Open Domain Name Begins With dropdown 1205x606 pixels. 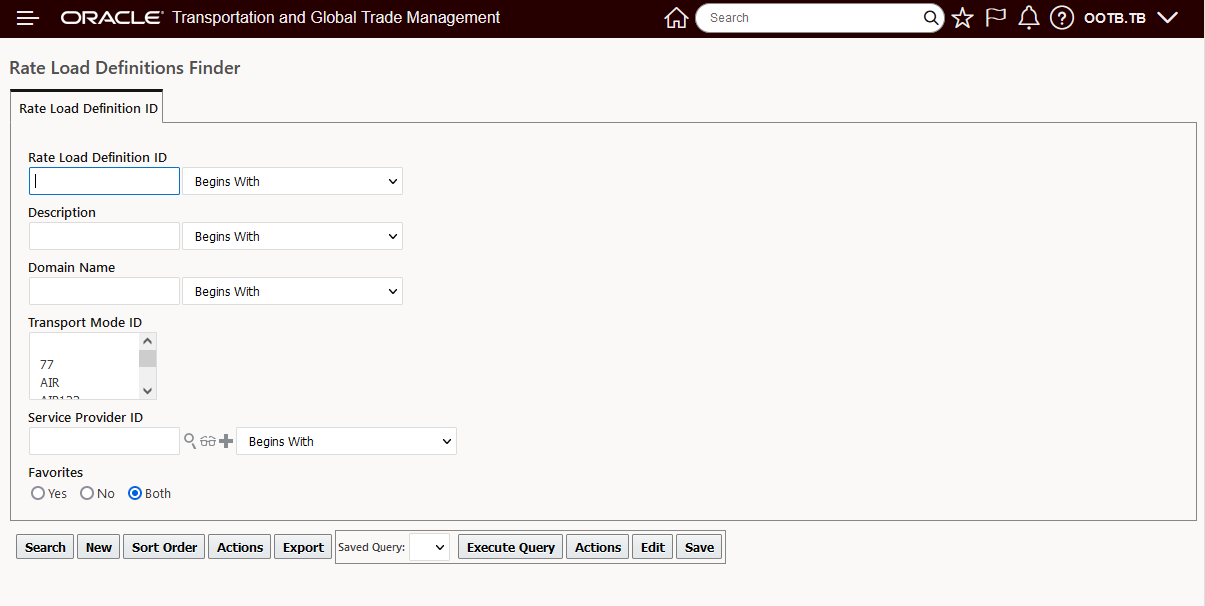tap(292, 291)
